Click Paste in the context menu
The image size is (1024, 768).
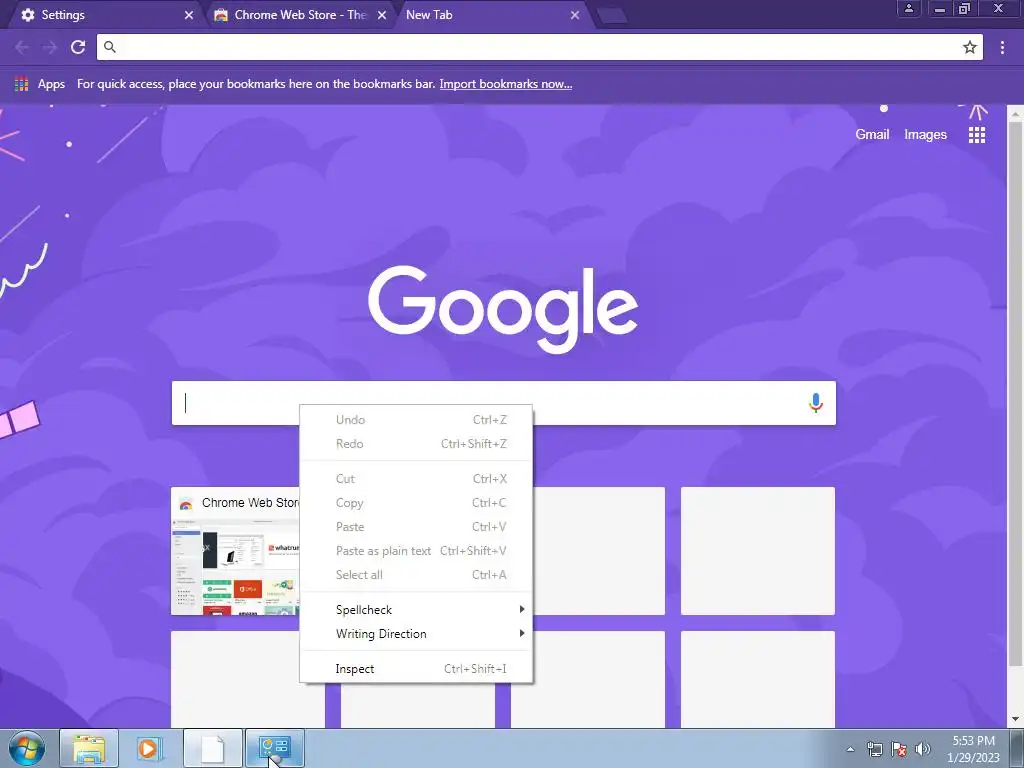pos(416,527)
